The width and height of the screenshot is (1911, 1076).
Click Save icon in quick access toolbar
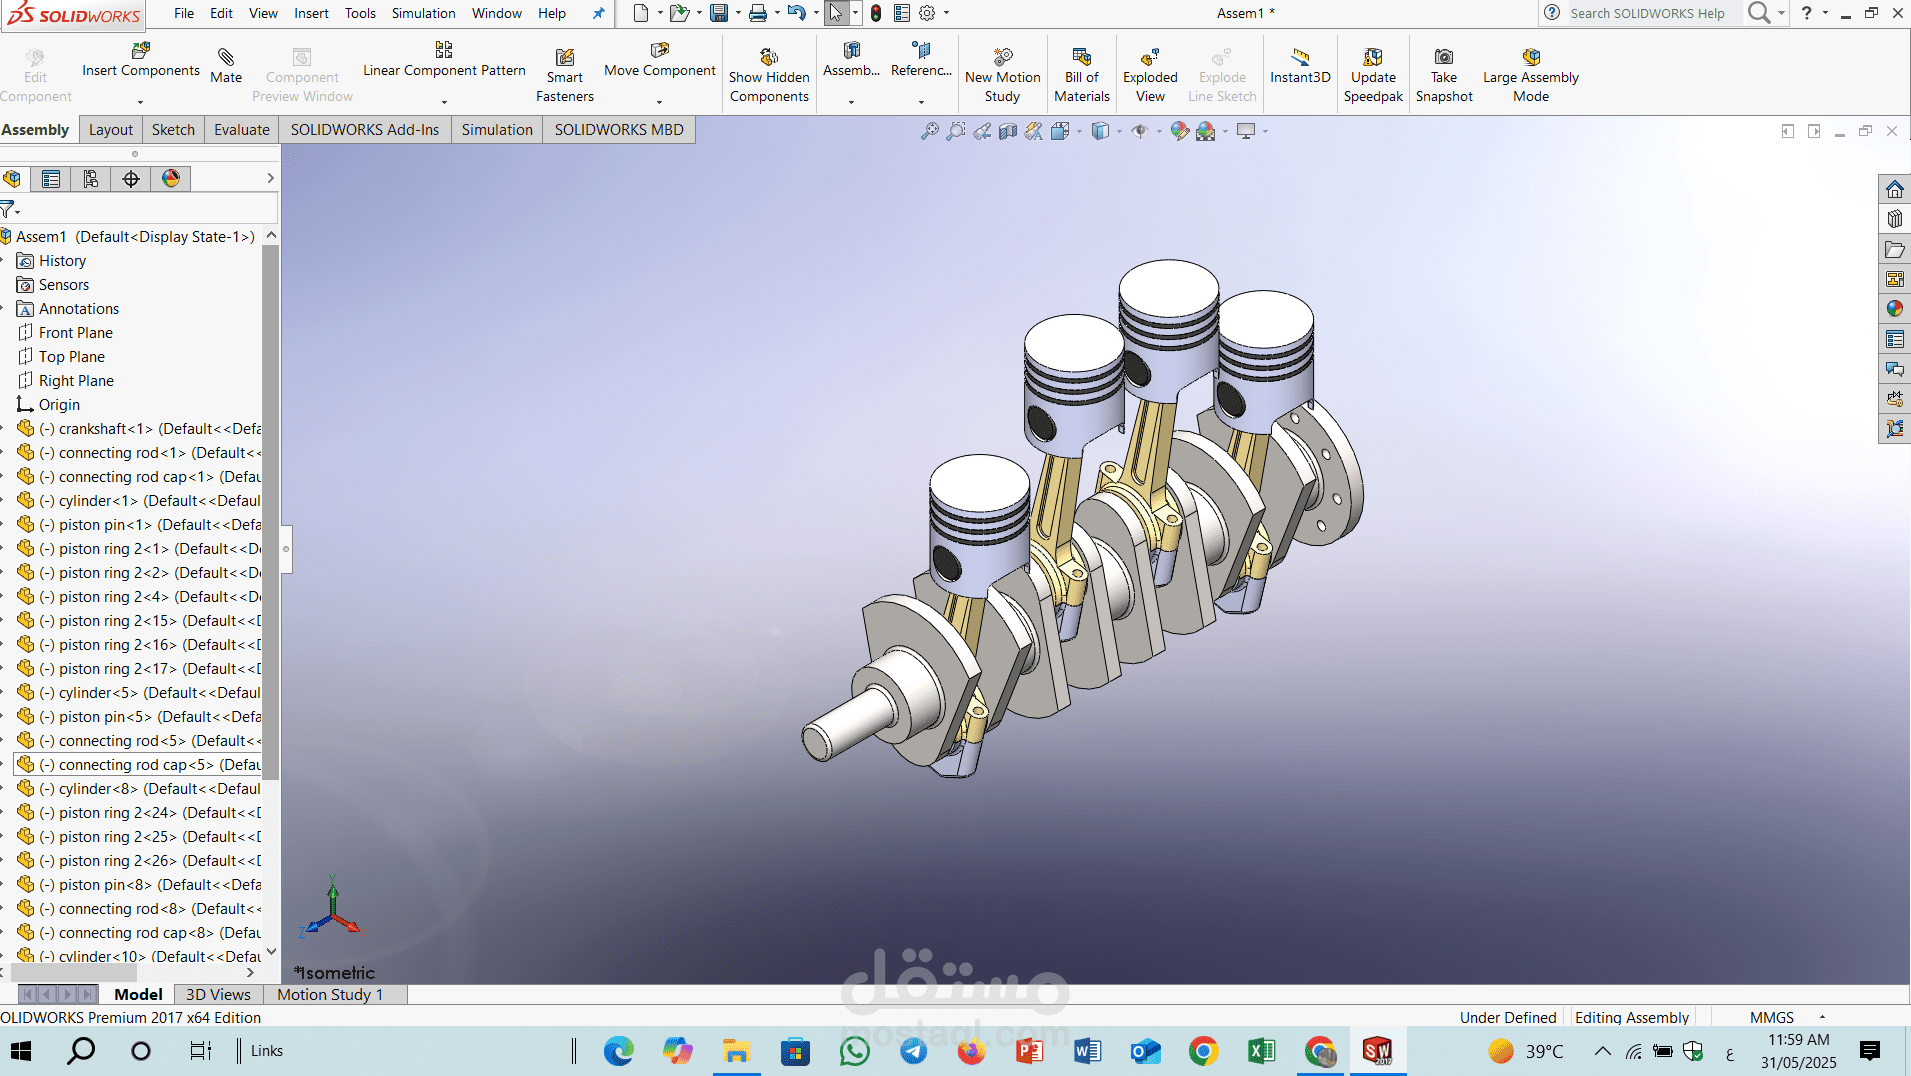coord(719,13)
